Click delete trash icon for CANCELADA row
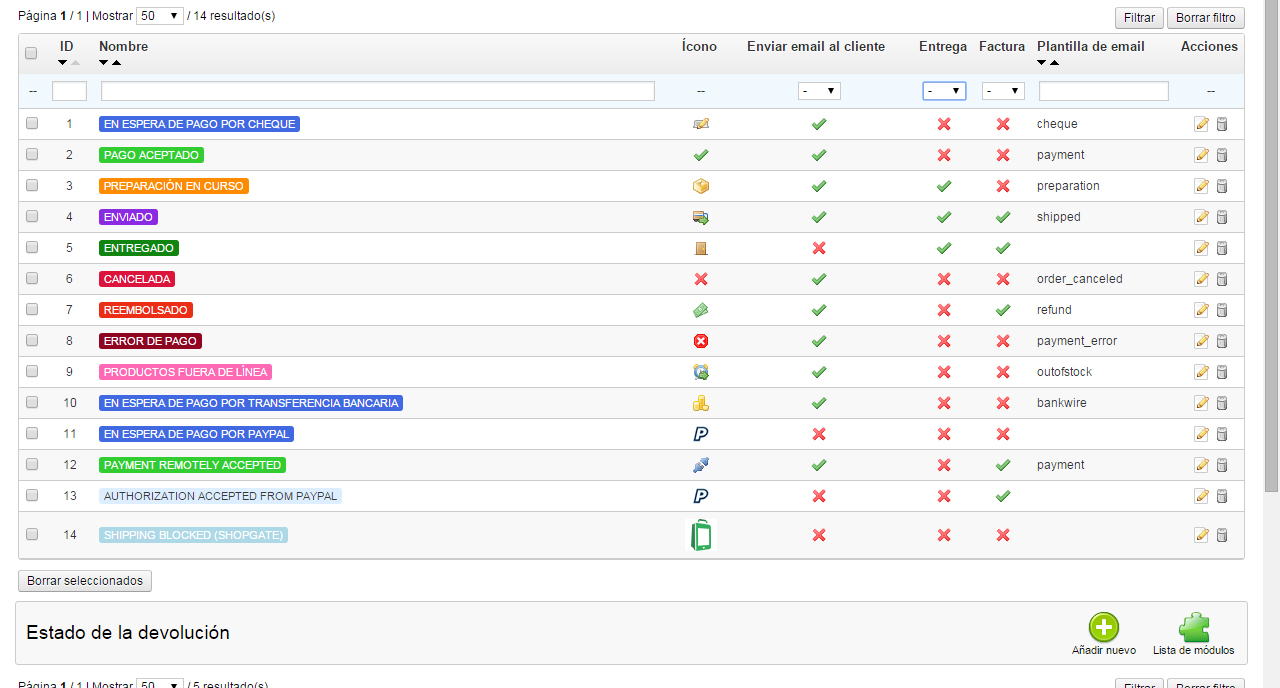 click(x=1221, y=279)
